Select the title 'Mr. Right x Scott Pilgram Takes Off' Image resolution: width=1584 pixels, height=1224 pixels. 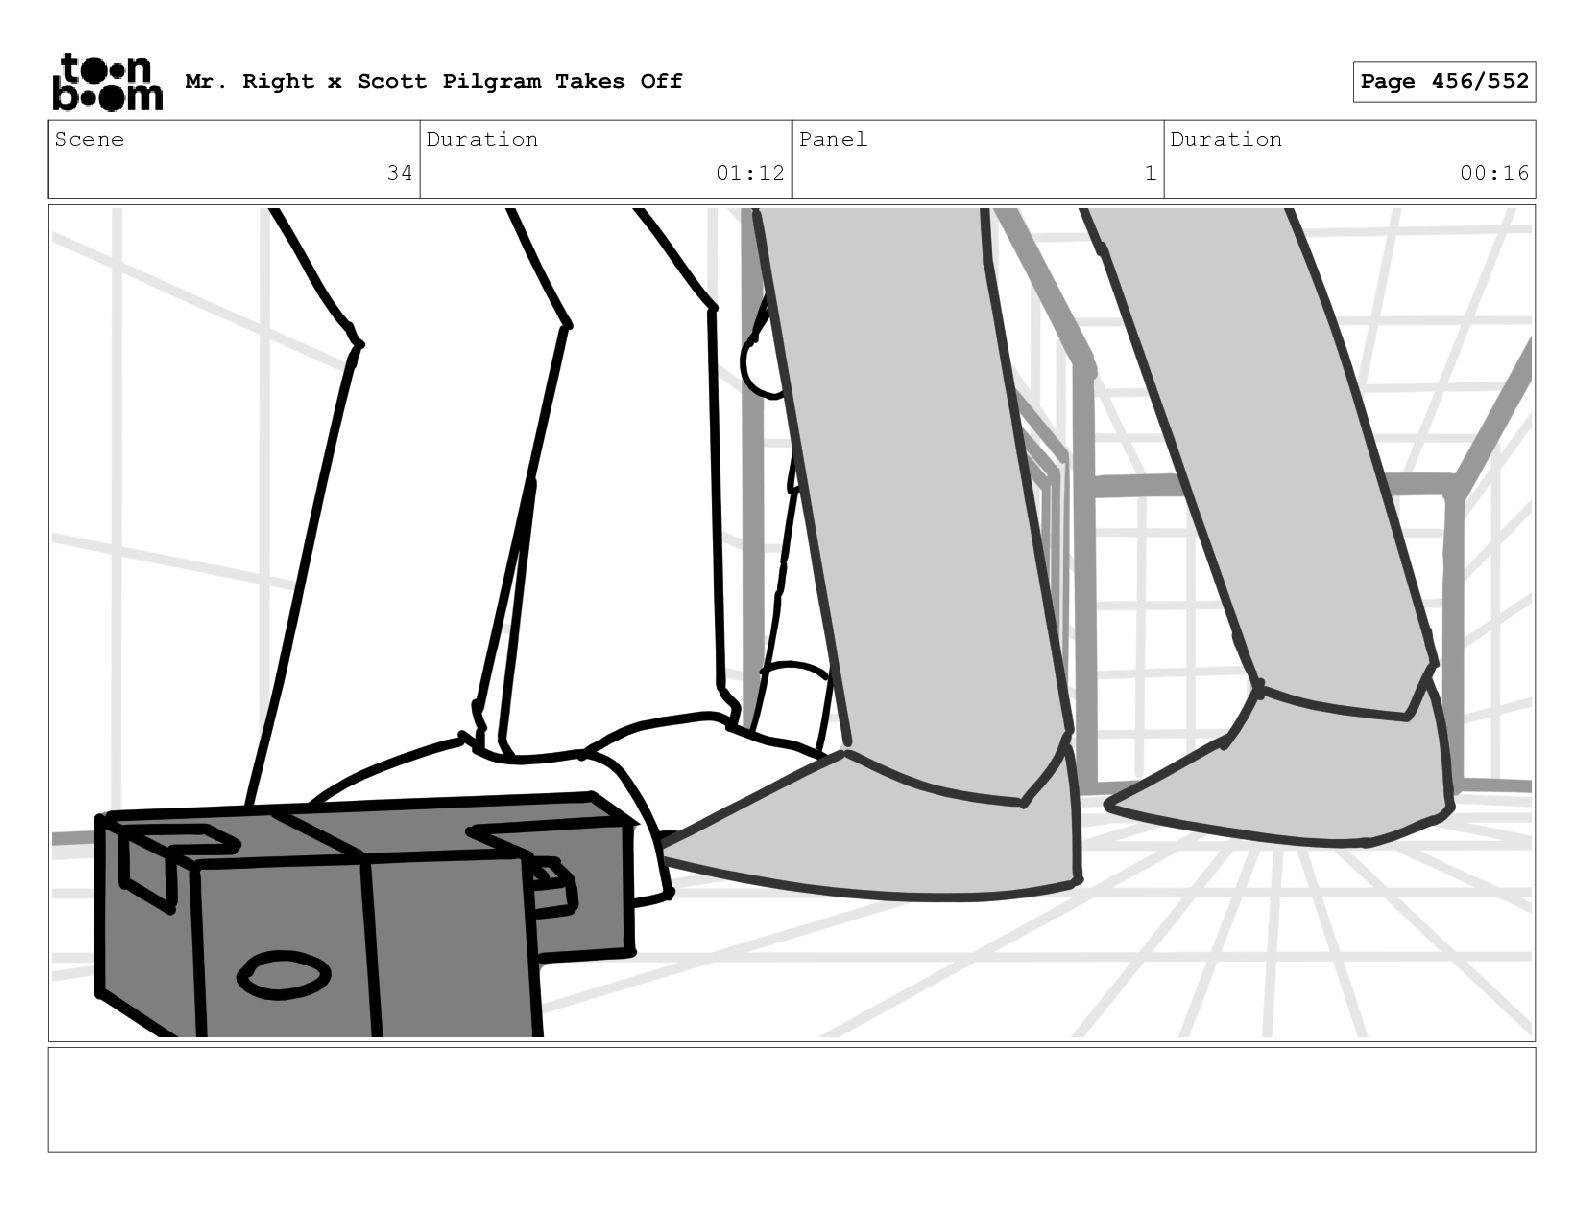[434, 81]
